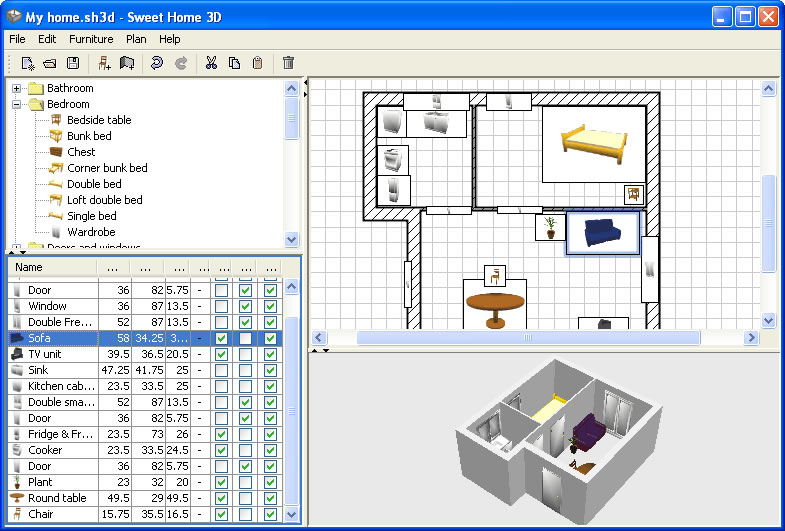Select Bedside table in catalog tree
The width and height of the screenshot is (785, 531).
coord(99,120)
